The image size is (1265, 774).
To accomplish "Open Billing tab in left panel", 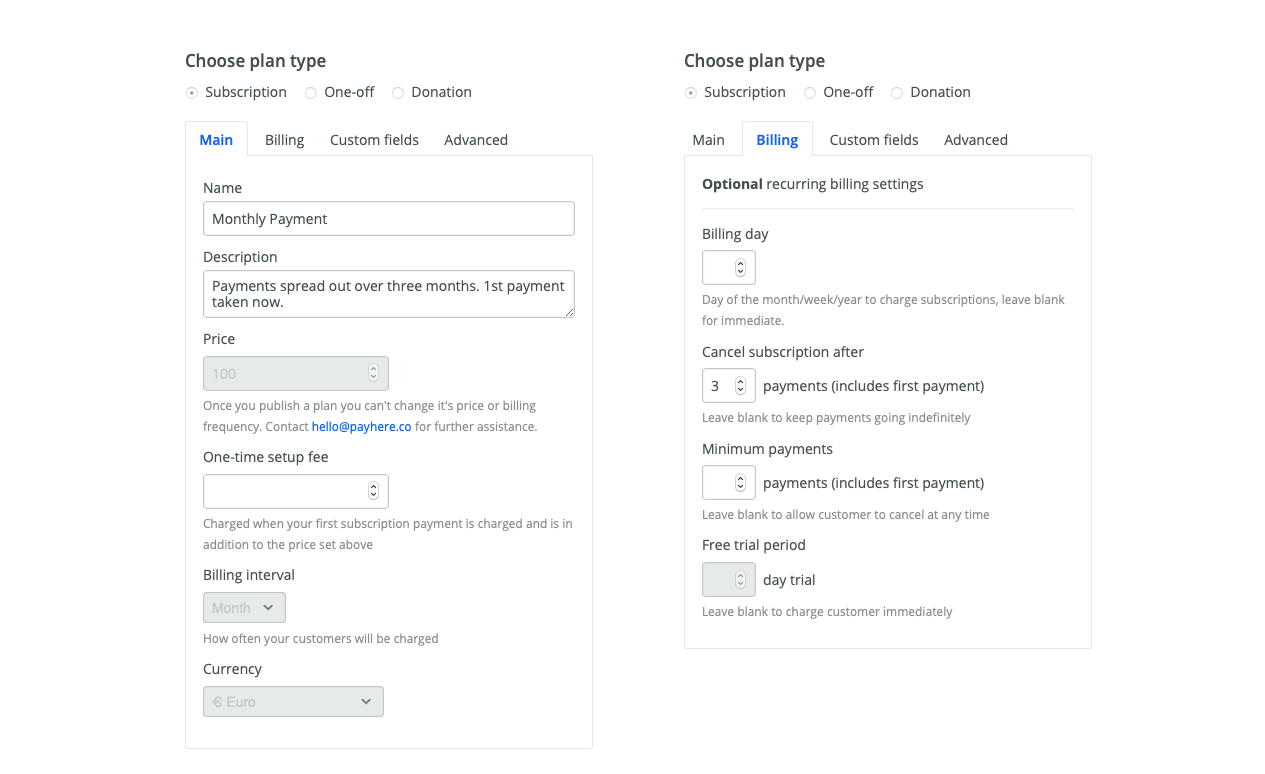I will (284, 140).
